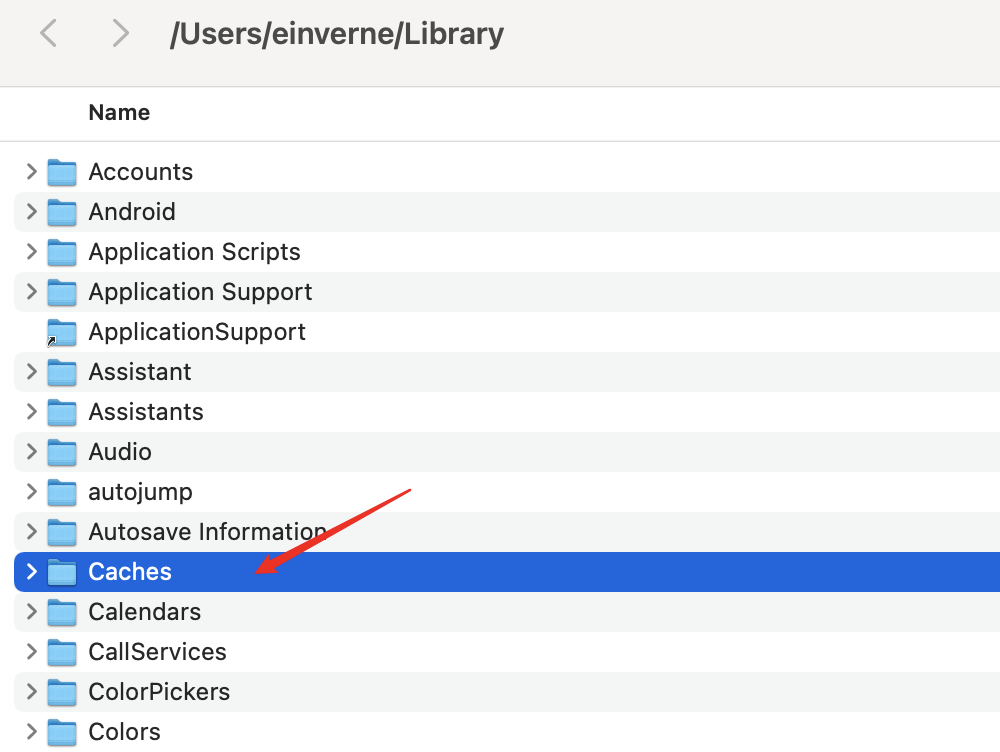Expand the Application Scripts folder
The width and height of the screenshot is (1000, 752).
[x=31, y=252]
